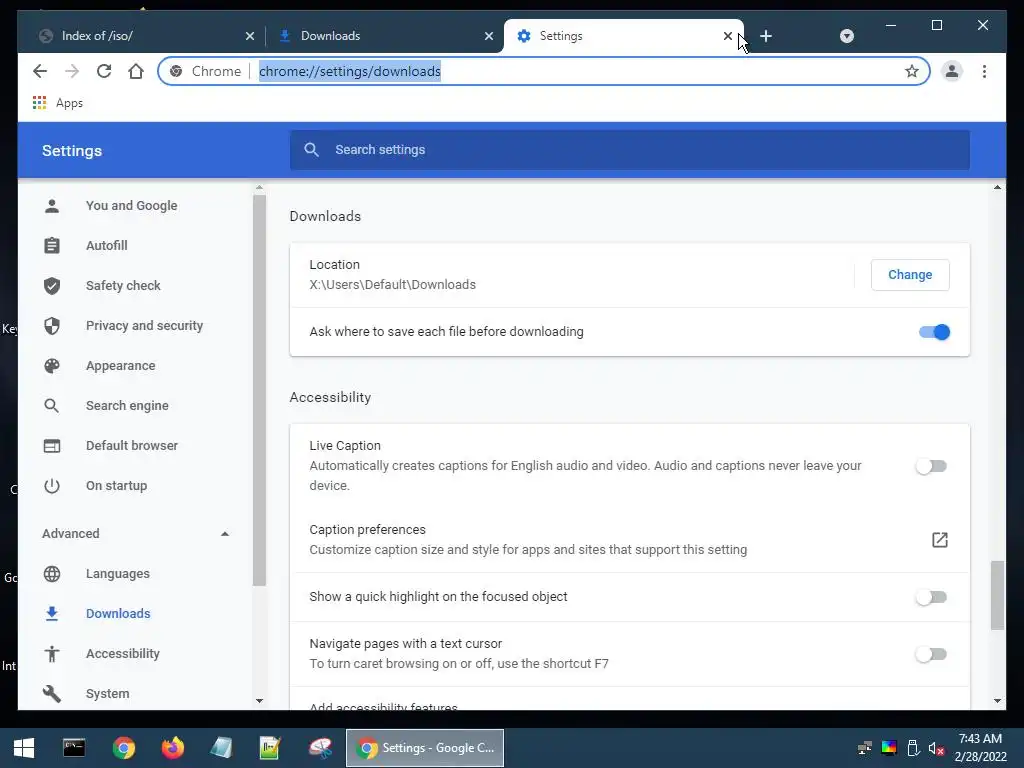Click the Chrome site info icon
The width and height of the screenshot is (1024, 768).
pyautogui.click(x=176, y=71)
